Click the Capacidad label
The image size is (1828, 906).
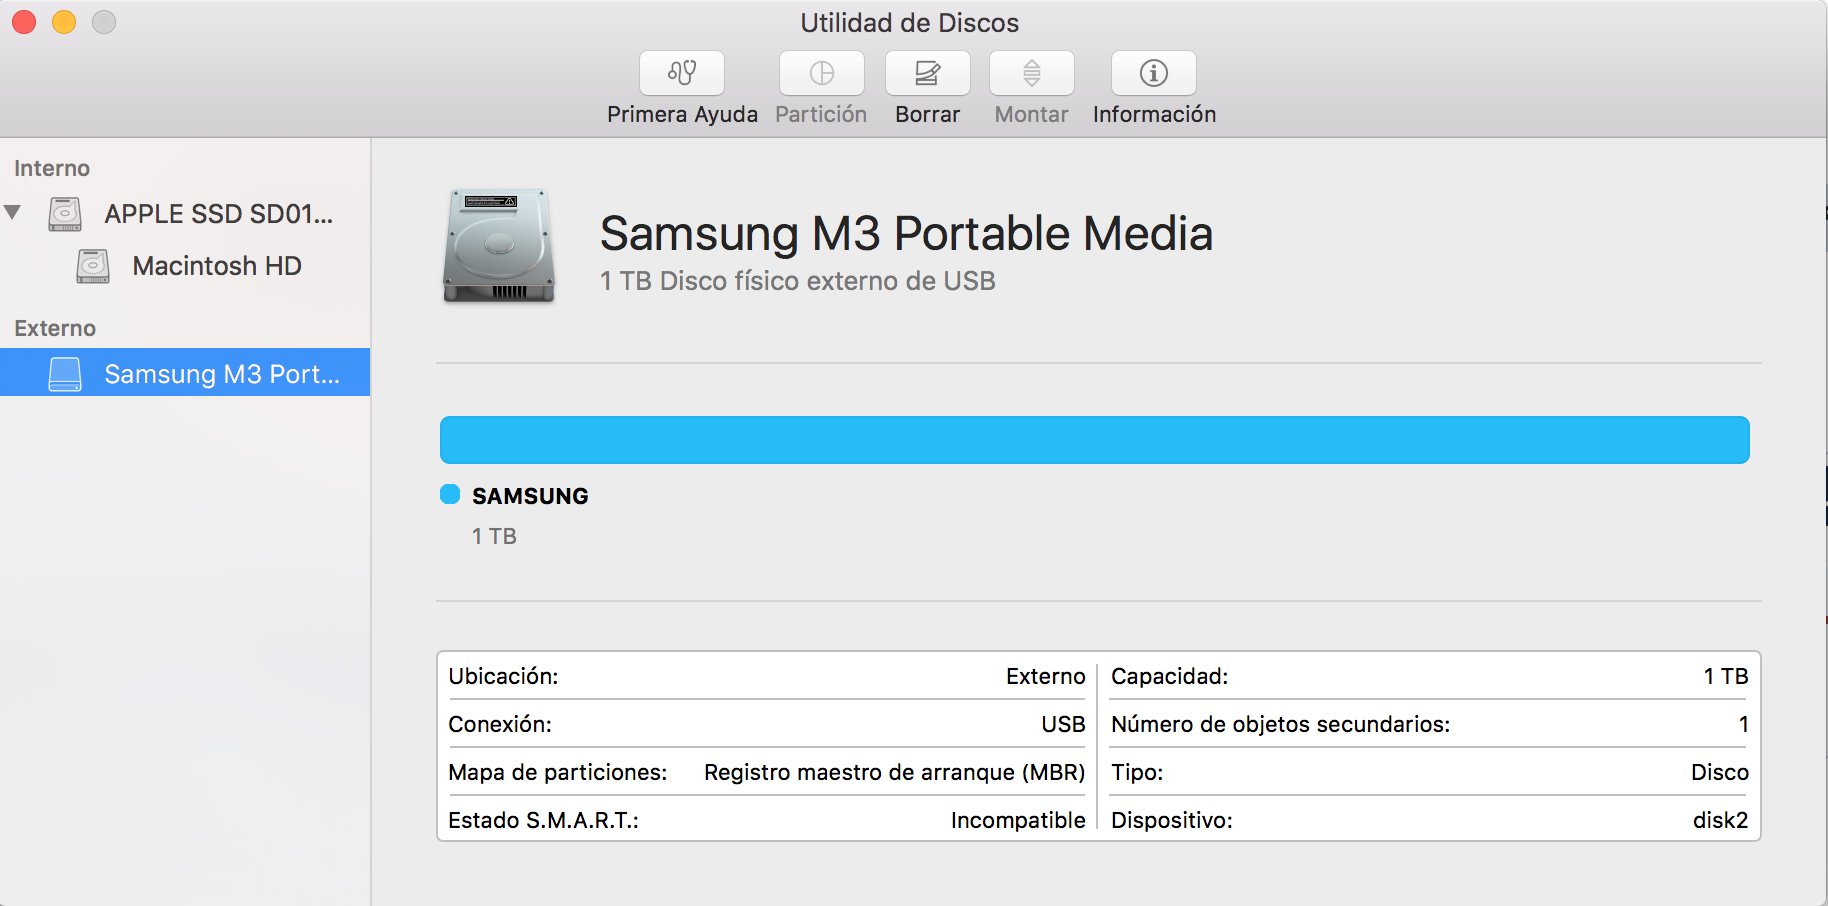1170,676
